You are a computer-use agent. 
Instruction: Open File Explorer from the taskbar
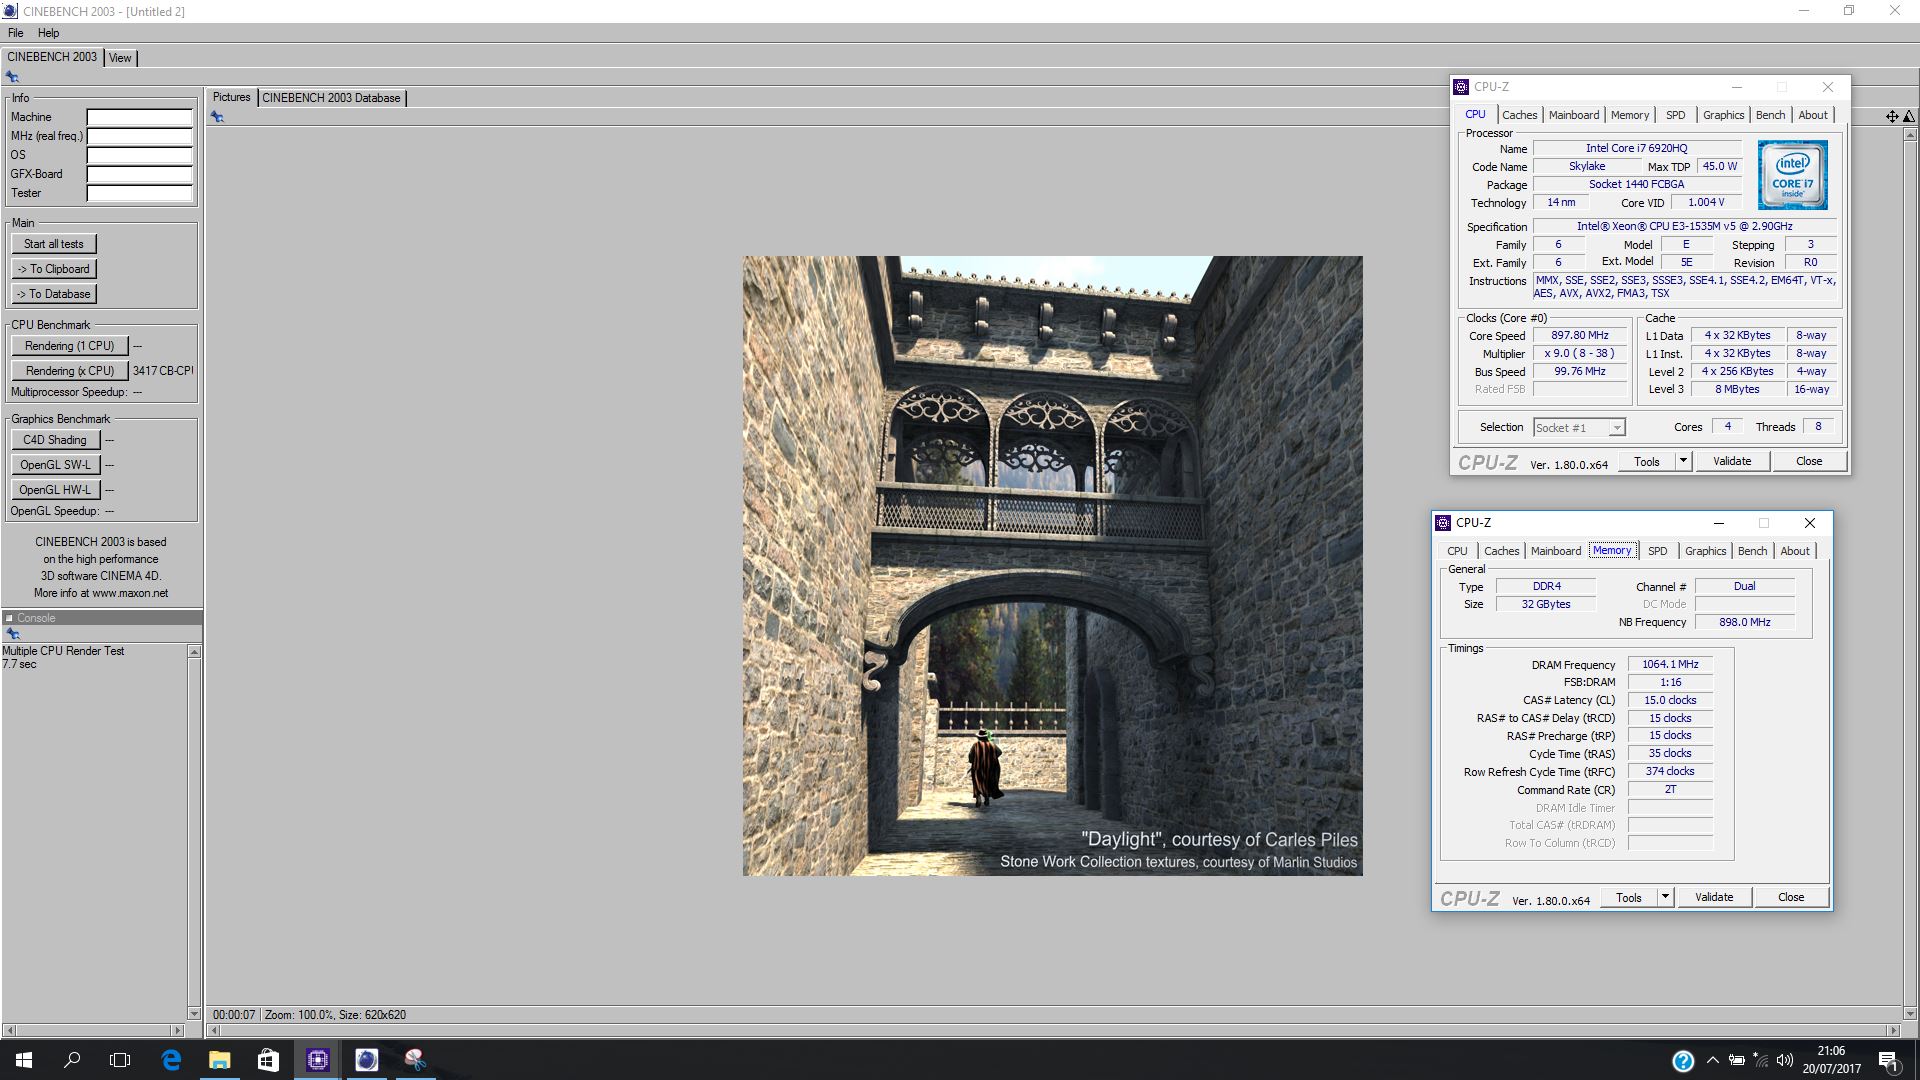[x=220, y=1060]
